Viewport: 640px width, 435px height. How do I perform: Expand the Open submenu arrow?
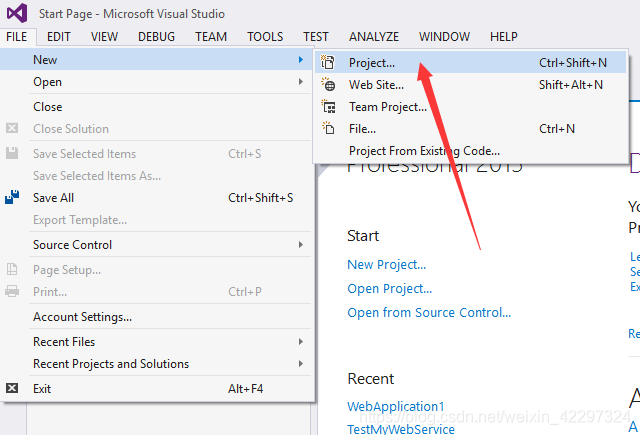point(301,82)
